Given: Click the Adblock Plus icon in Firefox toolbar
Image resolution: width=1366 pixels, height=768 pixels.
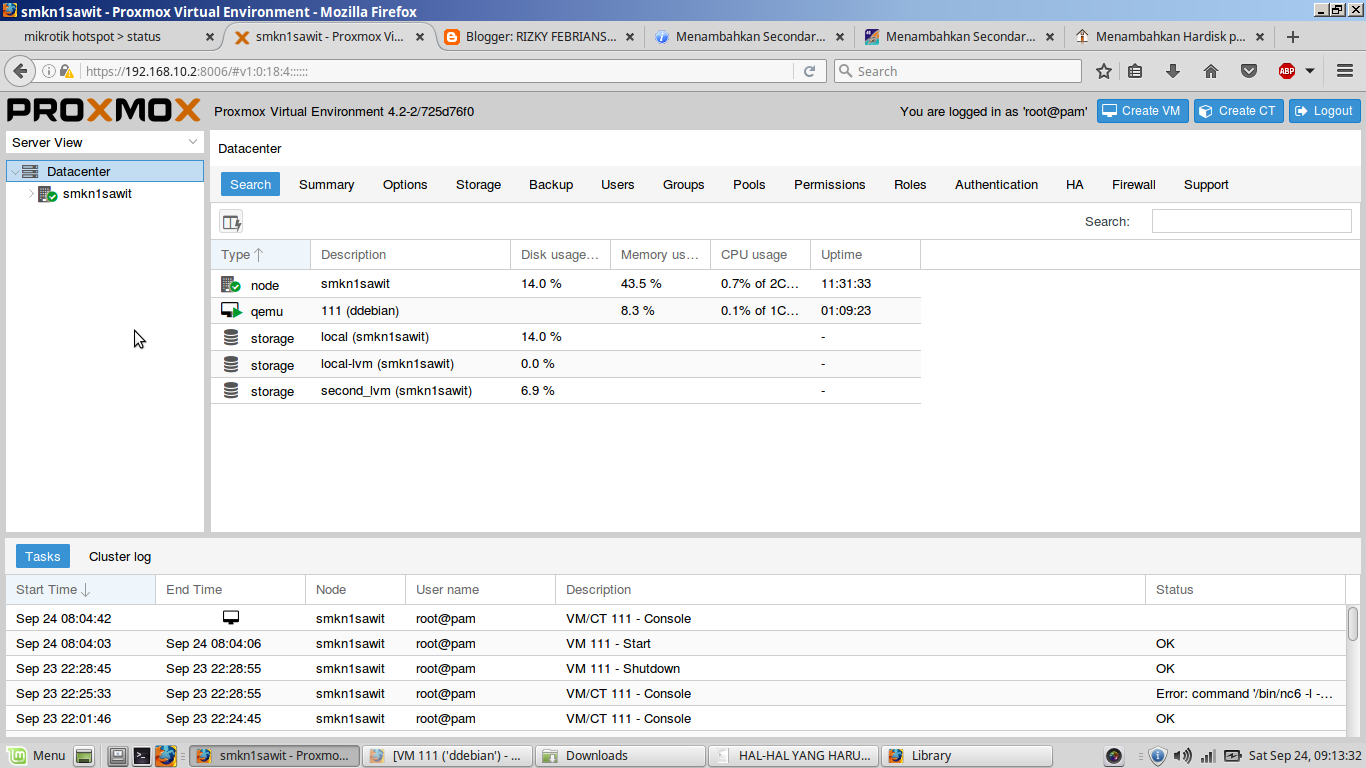Looking at the screenshot, I should tap(1288, 71).
